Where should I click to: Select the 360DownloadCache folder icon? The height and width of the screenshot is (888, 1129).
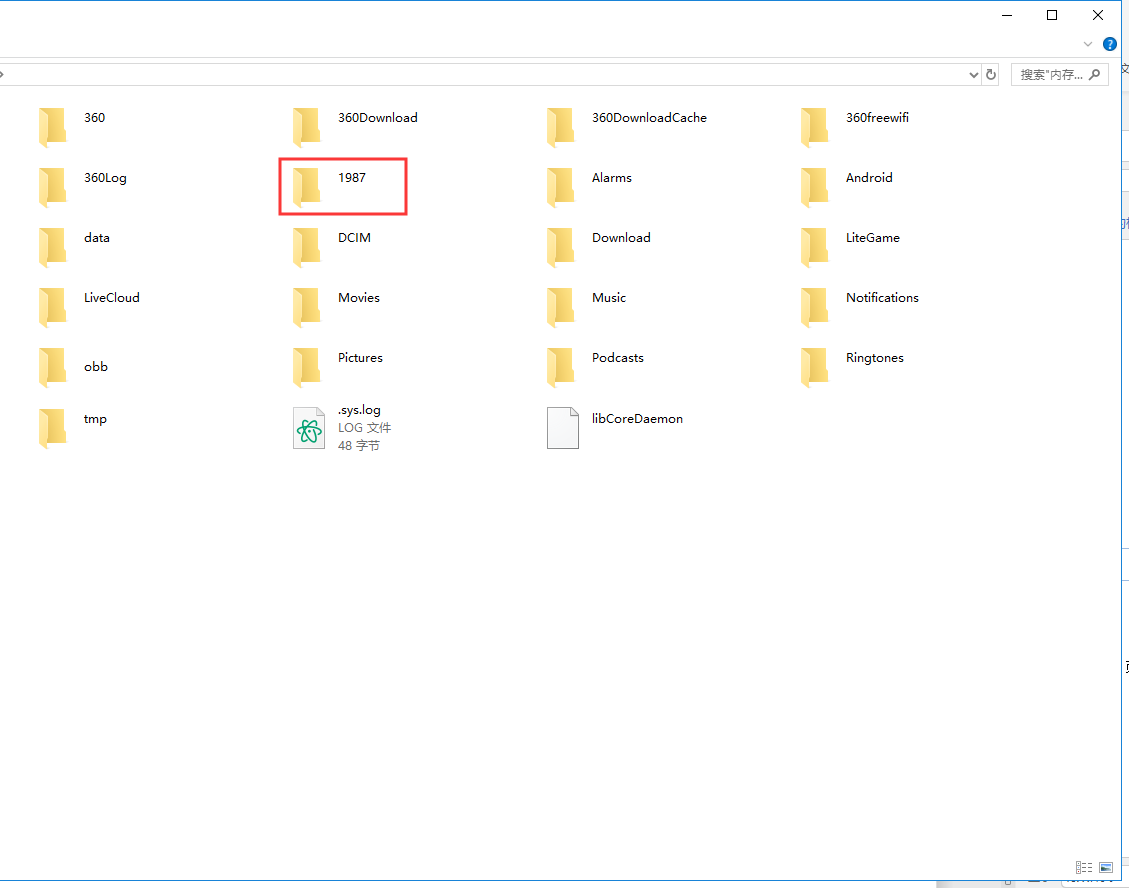click(x=561, y=127)
